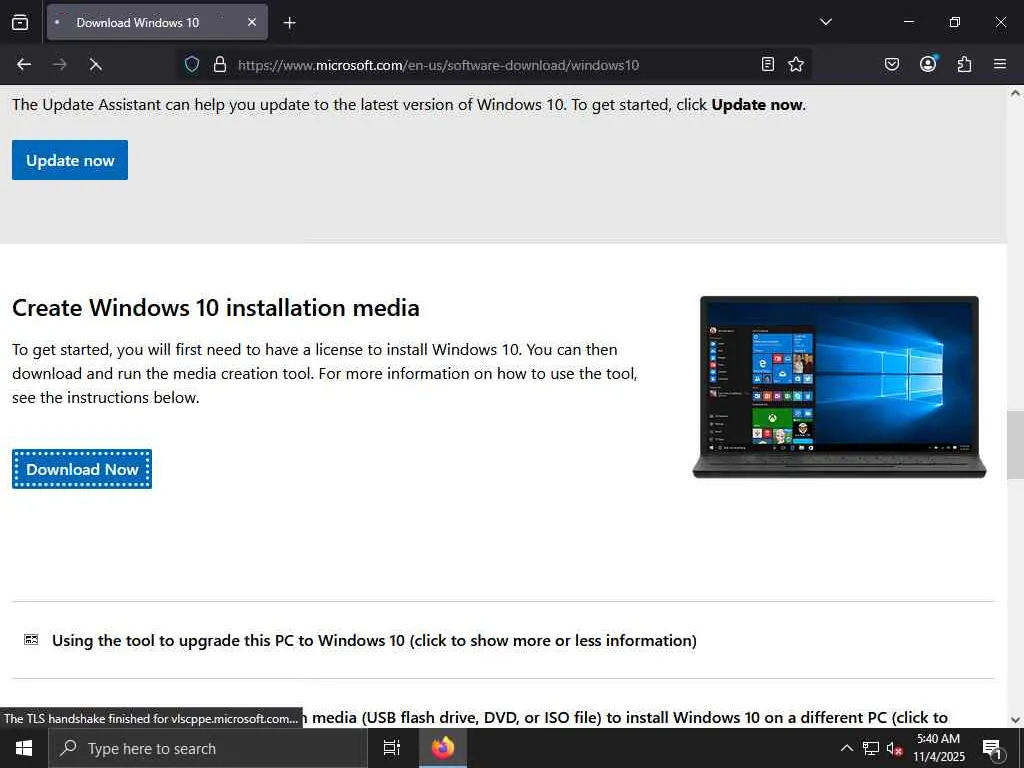Stop loading the current page
The width and height of the screenshot is (1024, 768).
click(x=95, y=65)
